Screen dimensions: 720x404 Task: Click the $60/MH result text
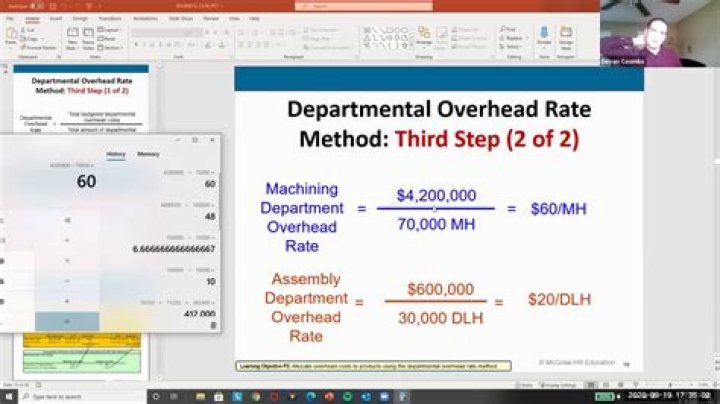[558, 209]
